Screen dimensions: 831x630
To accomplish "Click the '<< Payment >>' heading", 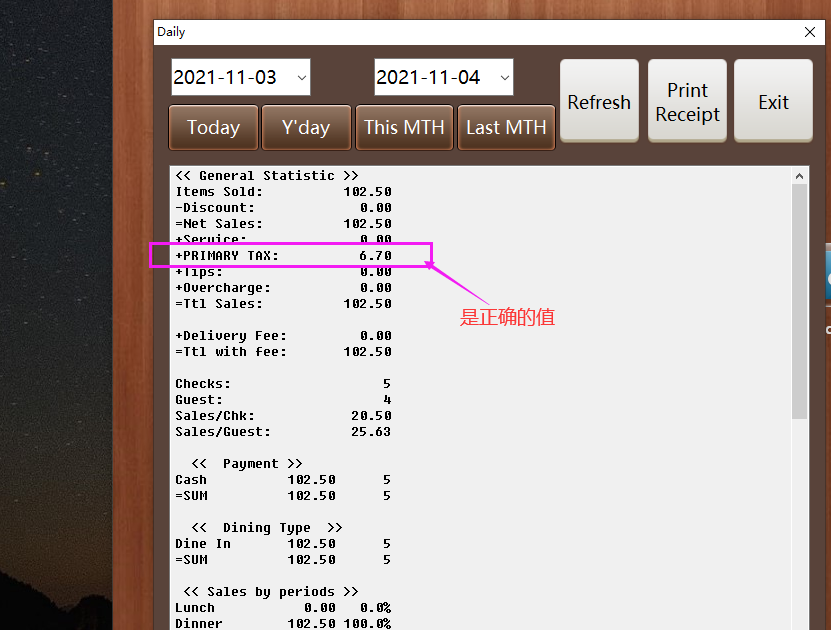I will pos(247,464).
